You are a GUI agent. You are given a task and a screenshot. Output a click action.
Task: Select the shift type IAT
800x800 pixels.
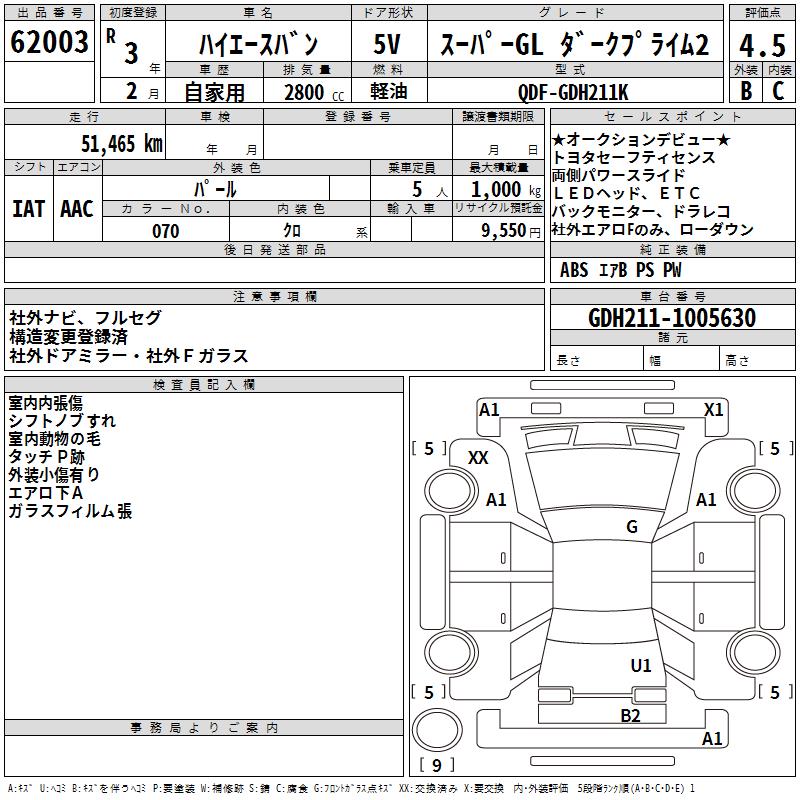coord(29,209)
